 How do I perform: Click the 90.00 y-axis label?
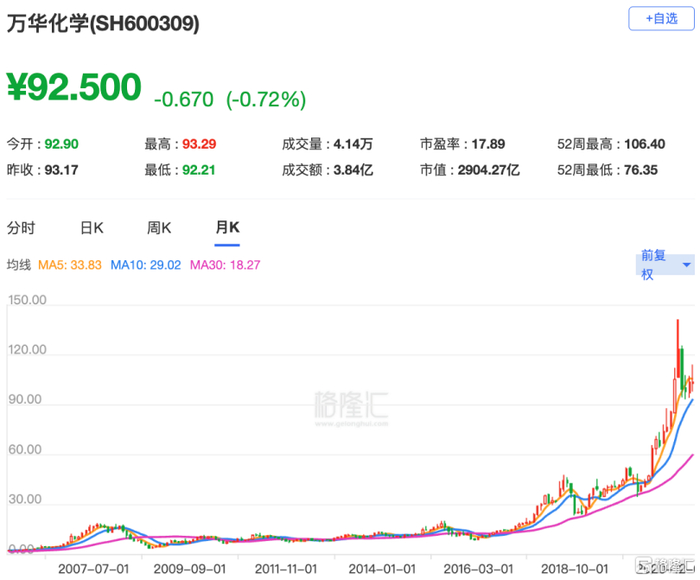pos(25,399)
